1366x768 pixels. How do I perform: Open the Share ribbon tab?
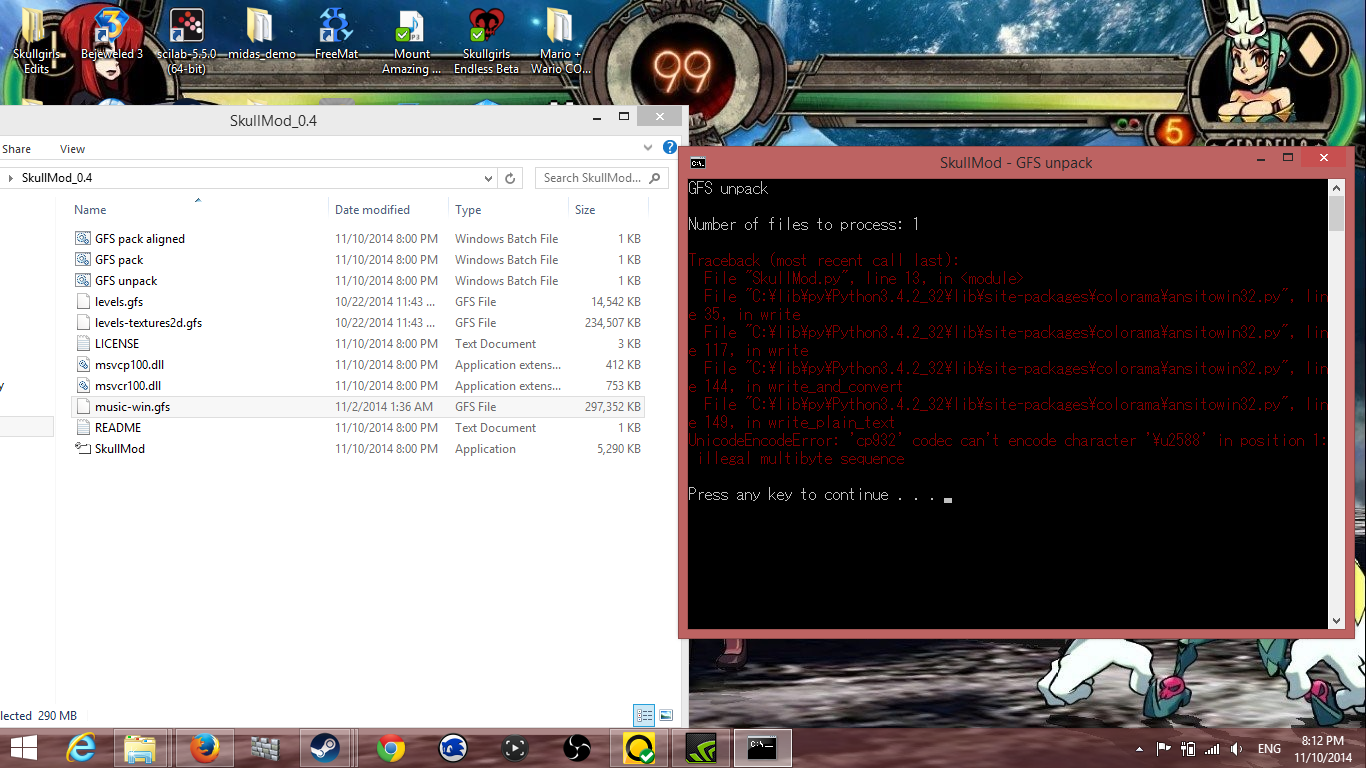(x=16, y=149)
